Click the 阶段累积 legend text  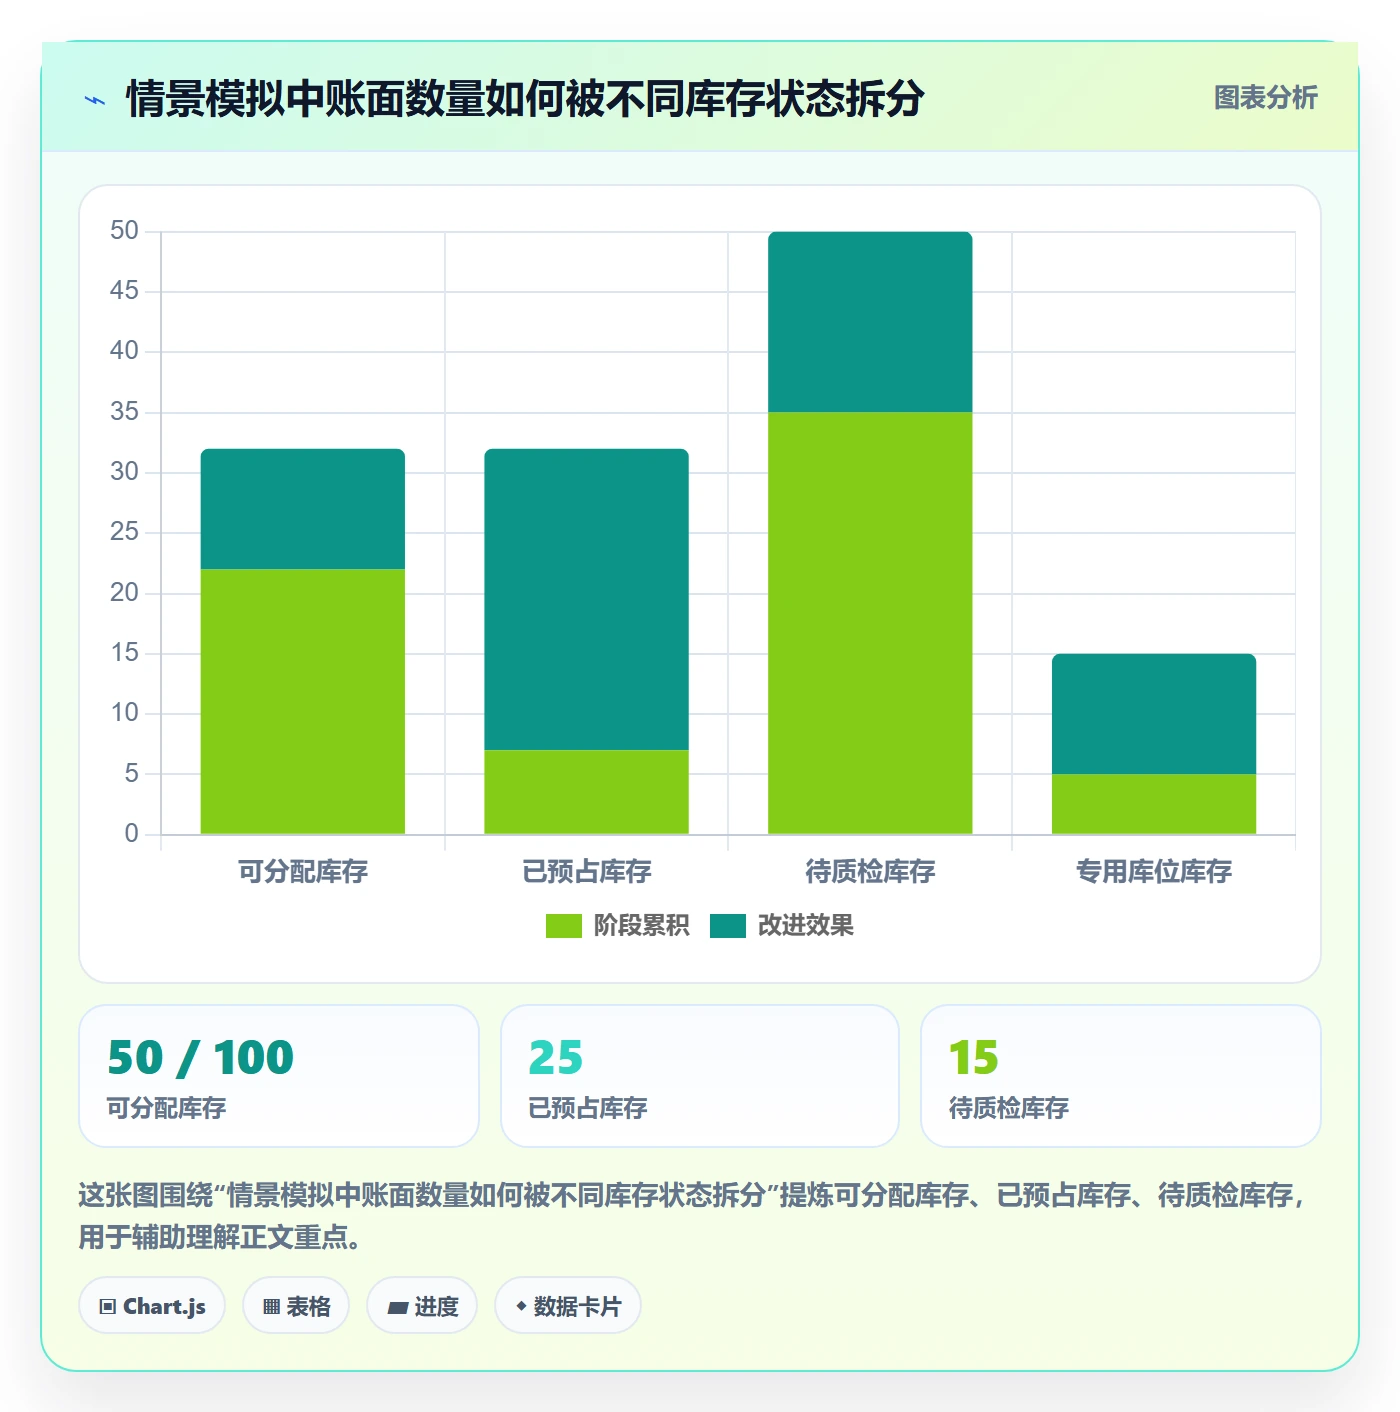(x=641, y=926)
